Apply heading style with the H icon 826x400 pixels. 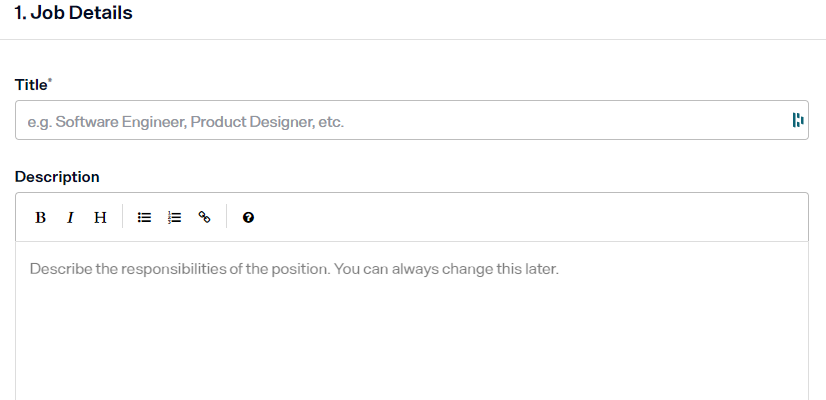[x=100, y=217]
